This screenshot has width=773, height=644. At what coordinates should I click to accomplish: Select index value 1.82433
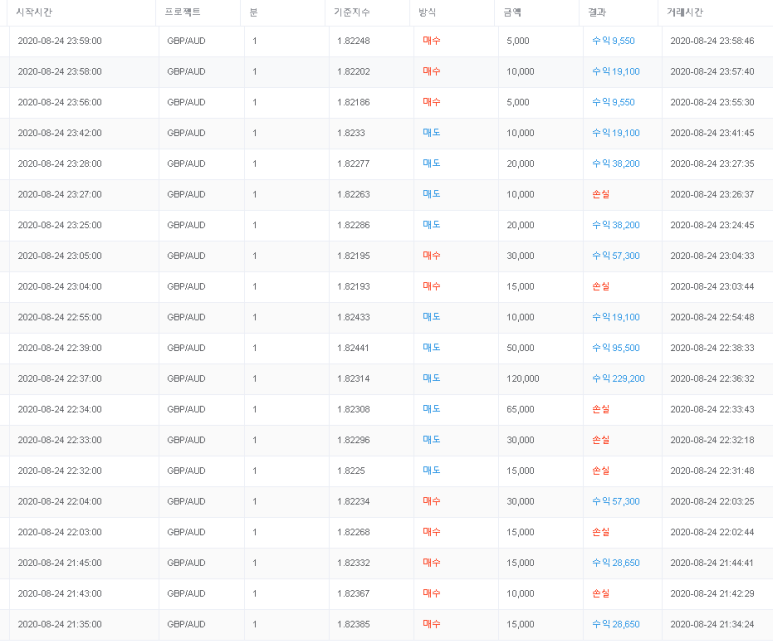point(353,317)
